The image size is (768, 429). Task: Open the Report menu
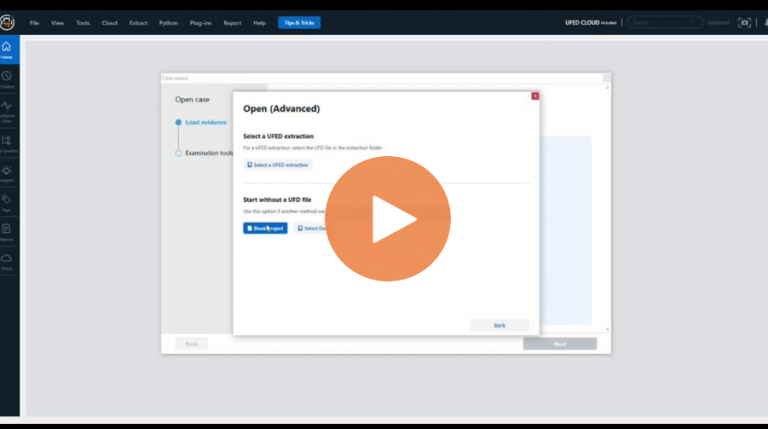232,23
